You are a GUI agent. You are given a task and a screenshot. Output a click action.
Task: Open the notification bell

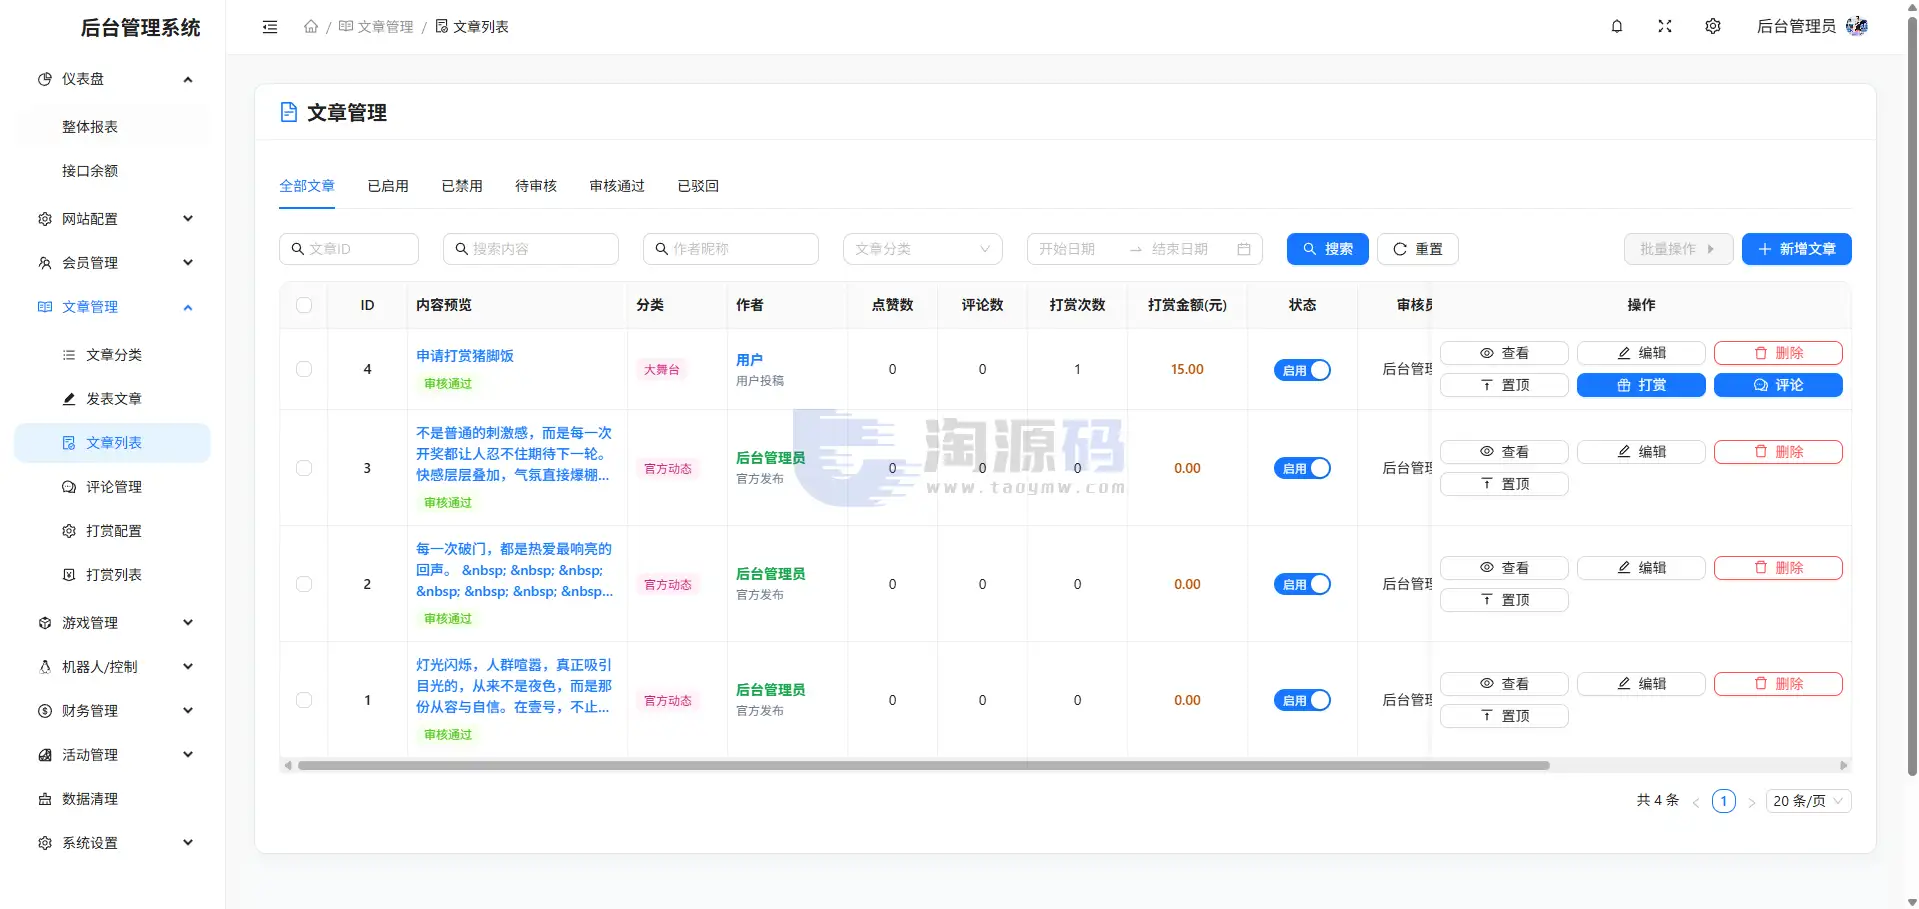[x=1617, y=27]
